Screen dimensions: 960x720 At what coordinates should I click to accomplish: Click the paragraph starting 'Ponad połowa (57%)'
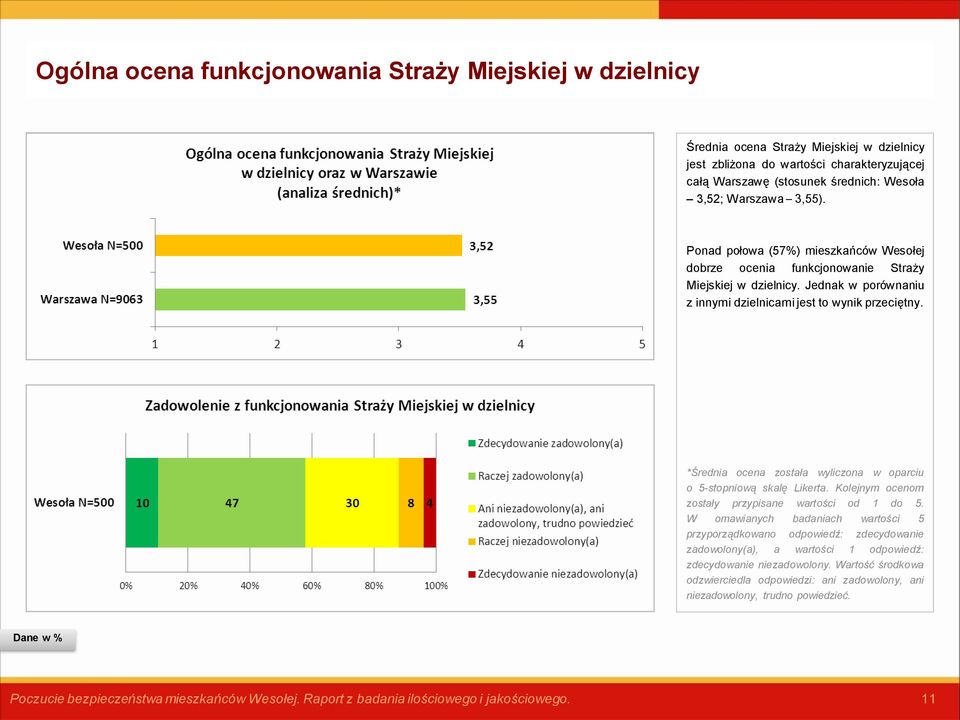(805, 277)
